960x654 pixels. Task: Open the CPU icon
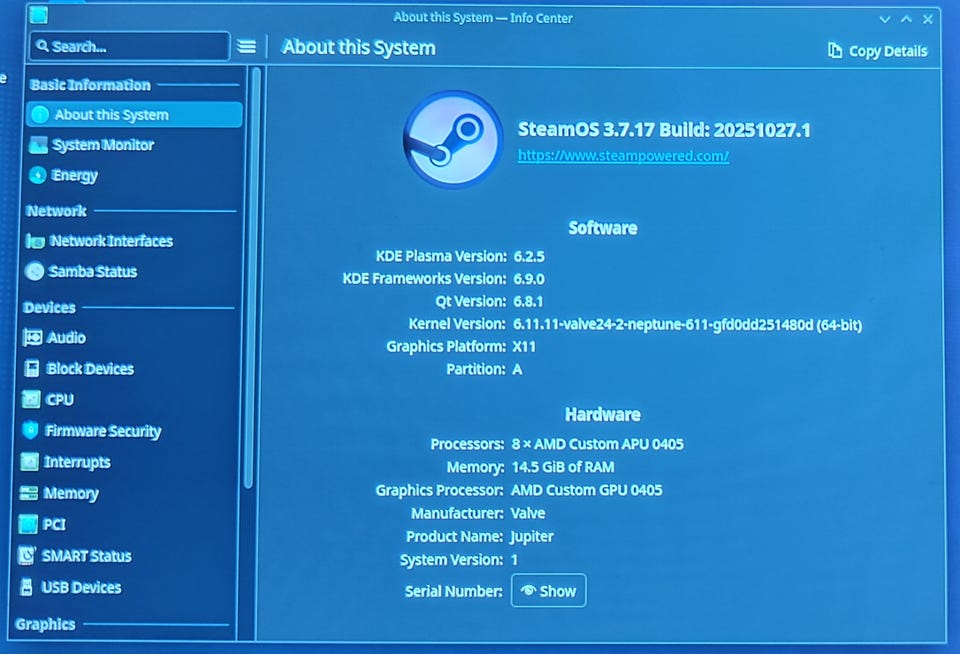pos(31,399)
